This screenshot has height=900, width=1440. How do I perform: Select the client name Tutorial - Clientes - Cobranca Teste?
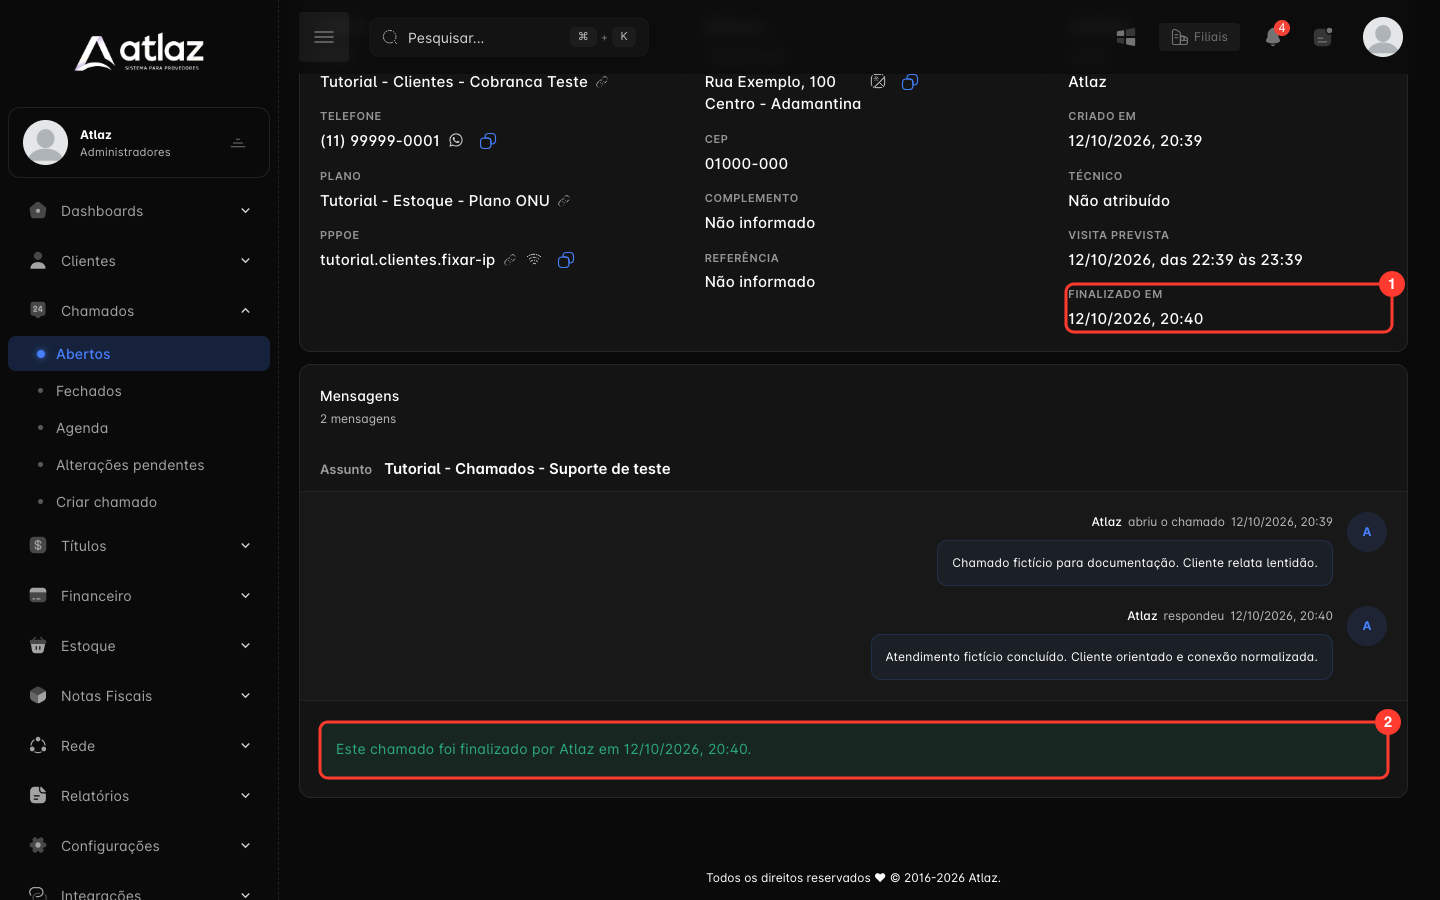click(x=454, y=82)
